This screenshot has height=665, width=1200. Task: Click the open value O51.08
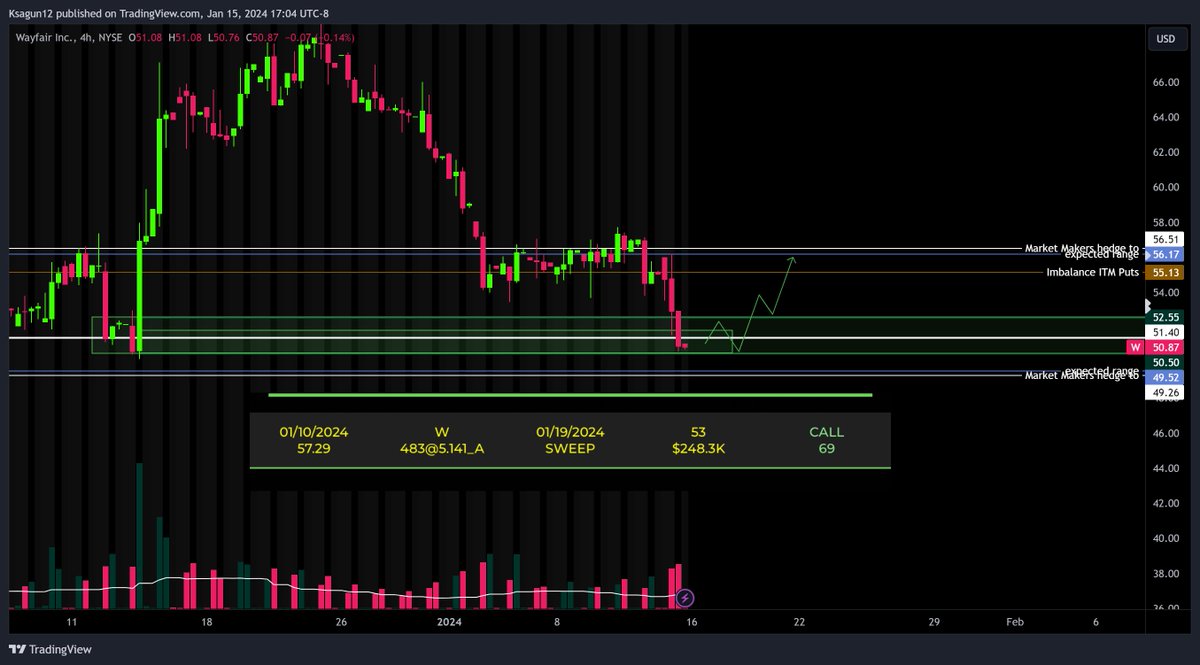coord(147,37)
